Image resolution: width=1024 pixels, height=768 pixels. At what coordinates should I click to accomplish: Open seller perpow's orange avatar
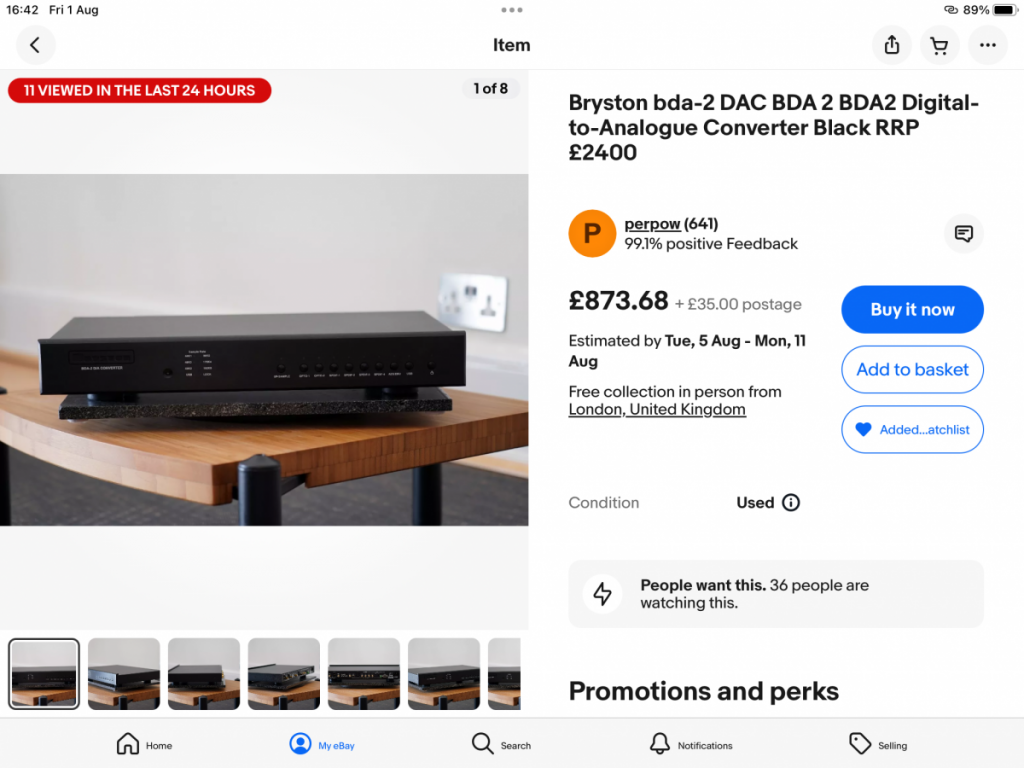click(x=592, y=233)
